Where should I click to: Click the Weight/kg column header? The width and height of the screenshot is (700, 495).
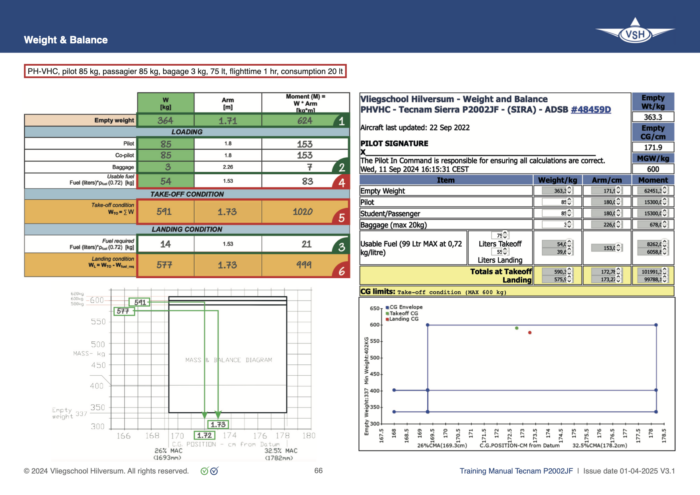point(557,180)
